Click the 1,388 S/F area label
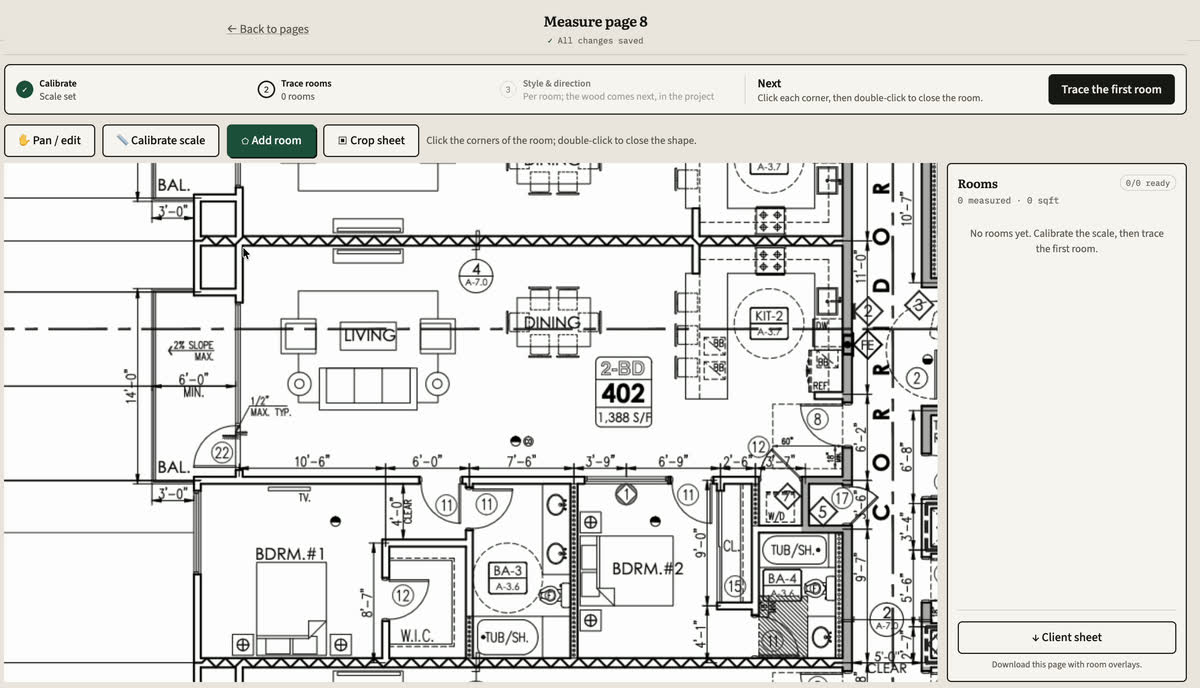This screenshot has height=688, width=1200. click(625, 417)
